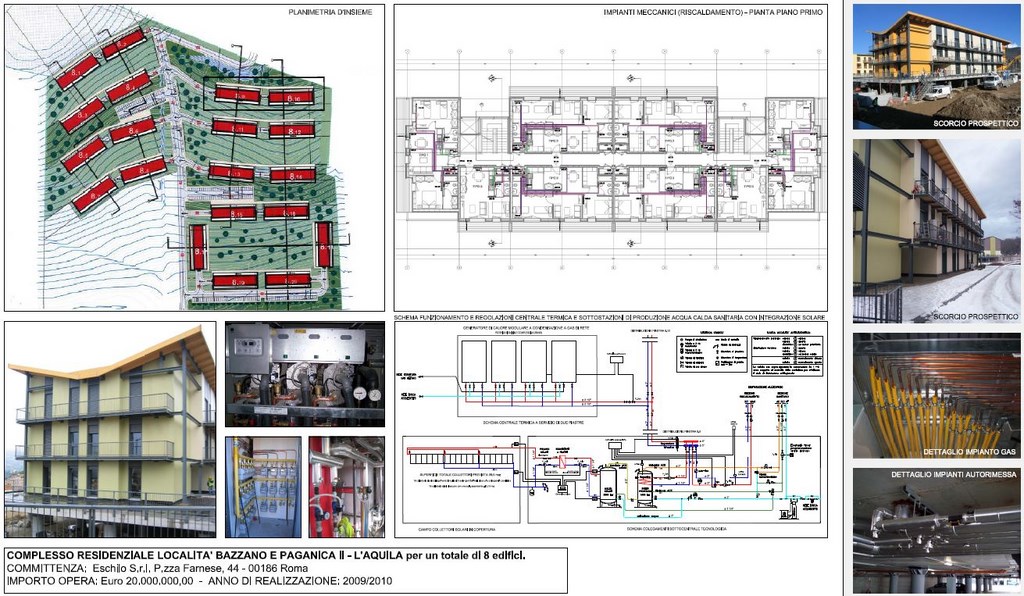1024x596 pixels.
Task: Open the green facade building photo
Action: click(110, 430)
